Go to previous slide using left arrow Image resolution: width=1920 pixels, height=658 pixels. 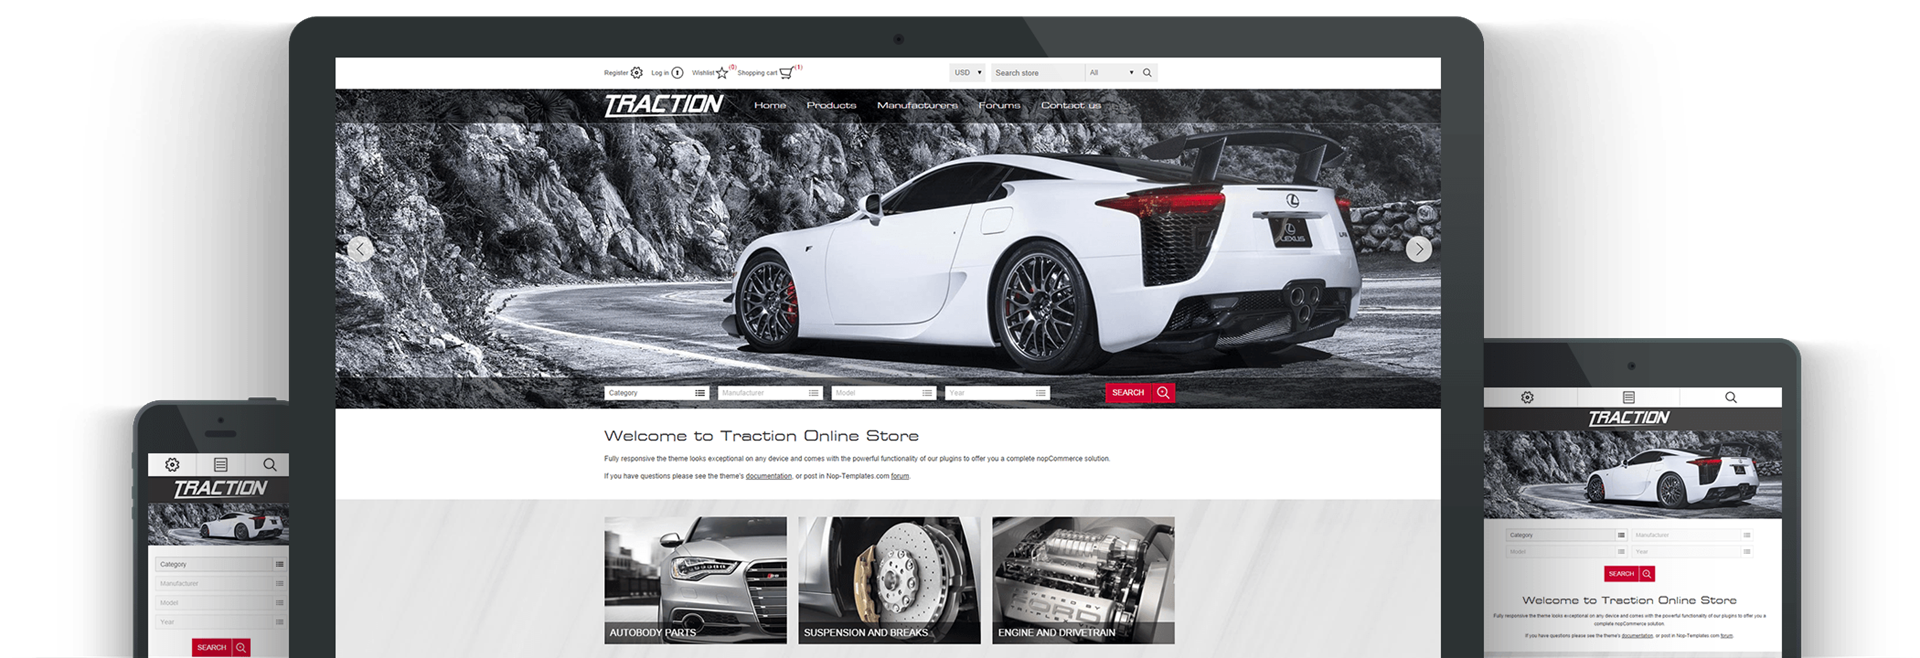(360, 249)
